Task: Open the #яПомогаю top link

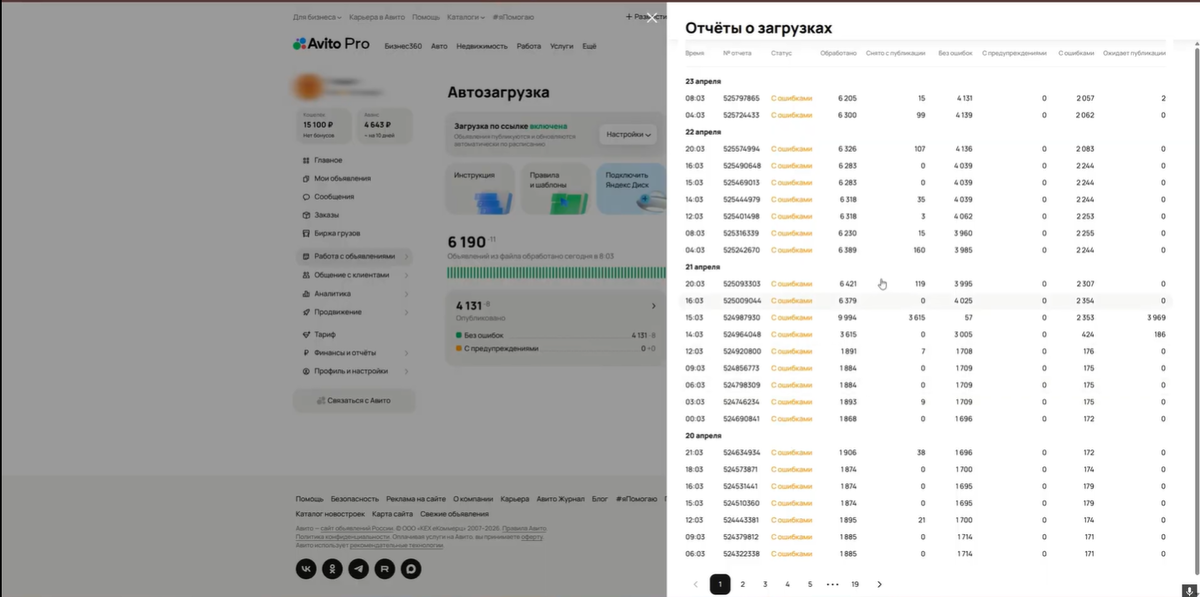Action: pyautogui.click(x=513, y=17)
